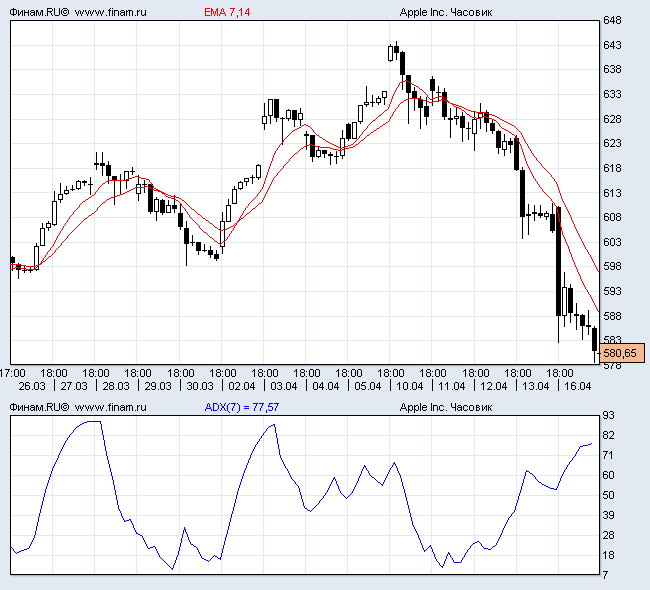
Task: Click the 628 price axis value
Action: 612,119
